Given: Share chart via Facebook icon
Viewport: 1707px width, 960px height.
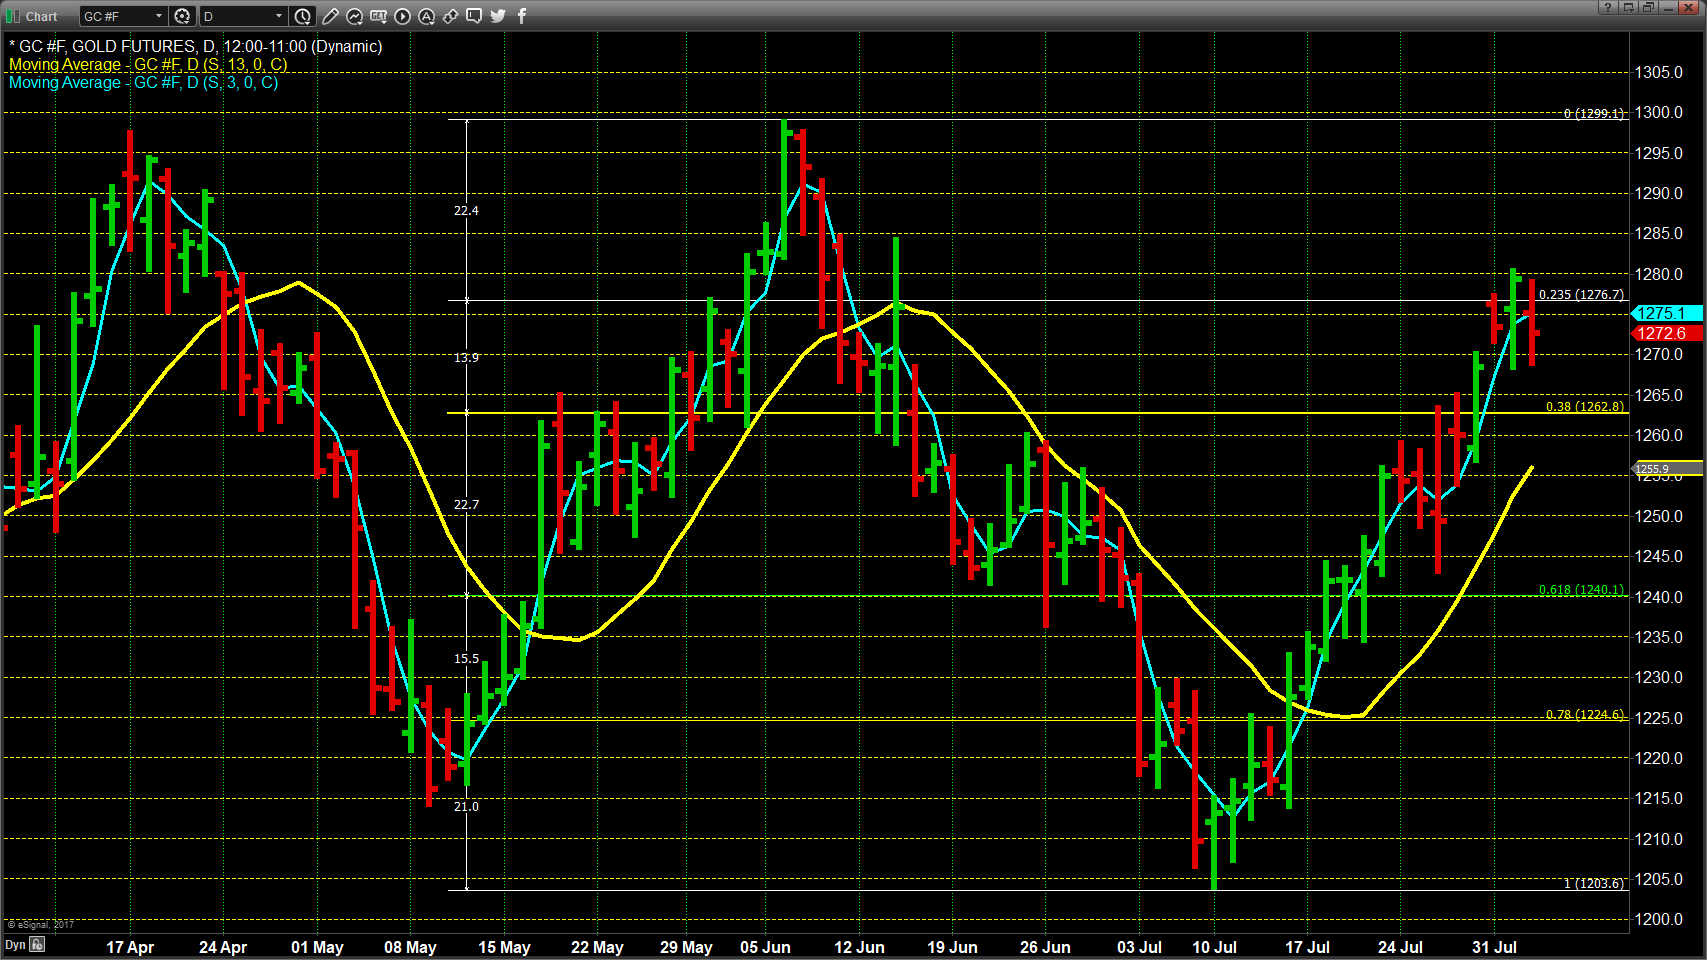Looking at the screenshot, I should pos(521,16).
